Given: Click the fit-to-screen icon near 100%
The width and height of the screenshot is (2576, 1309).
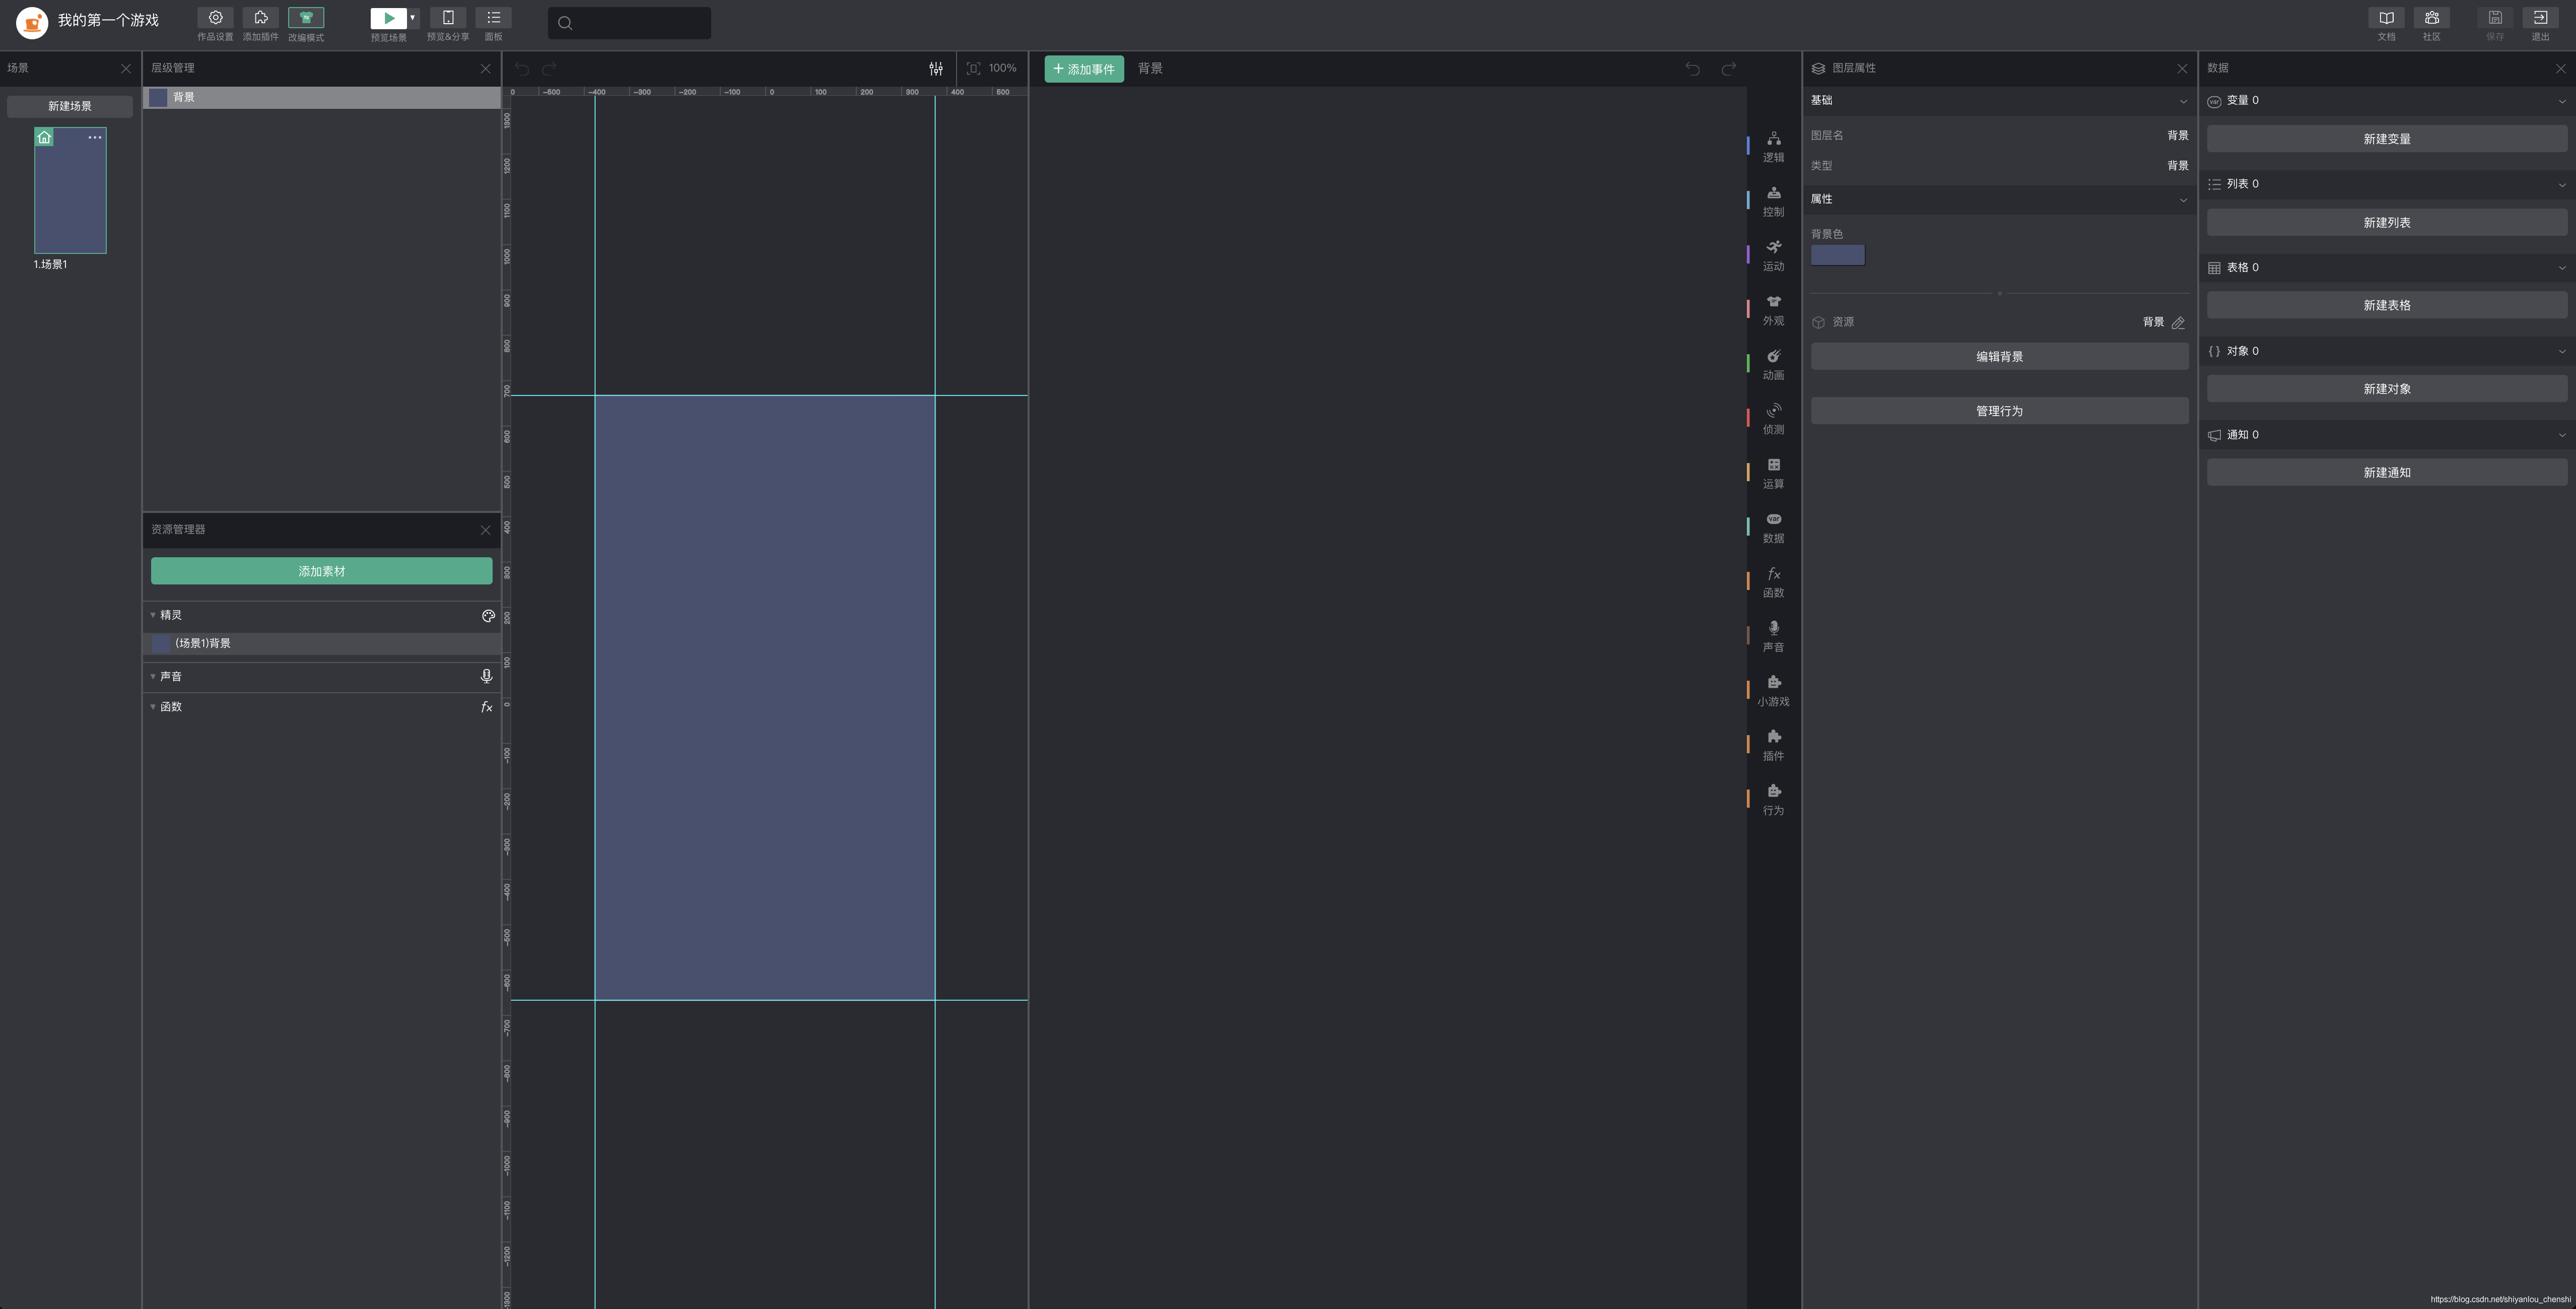Looking at the screenshot, I should [x=973, y=68].
